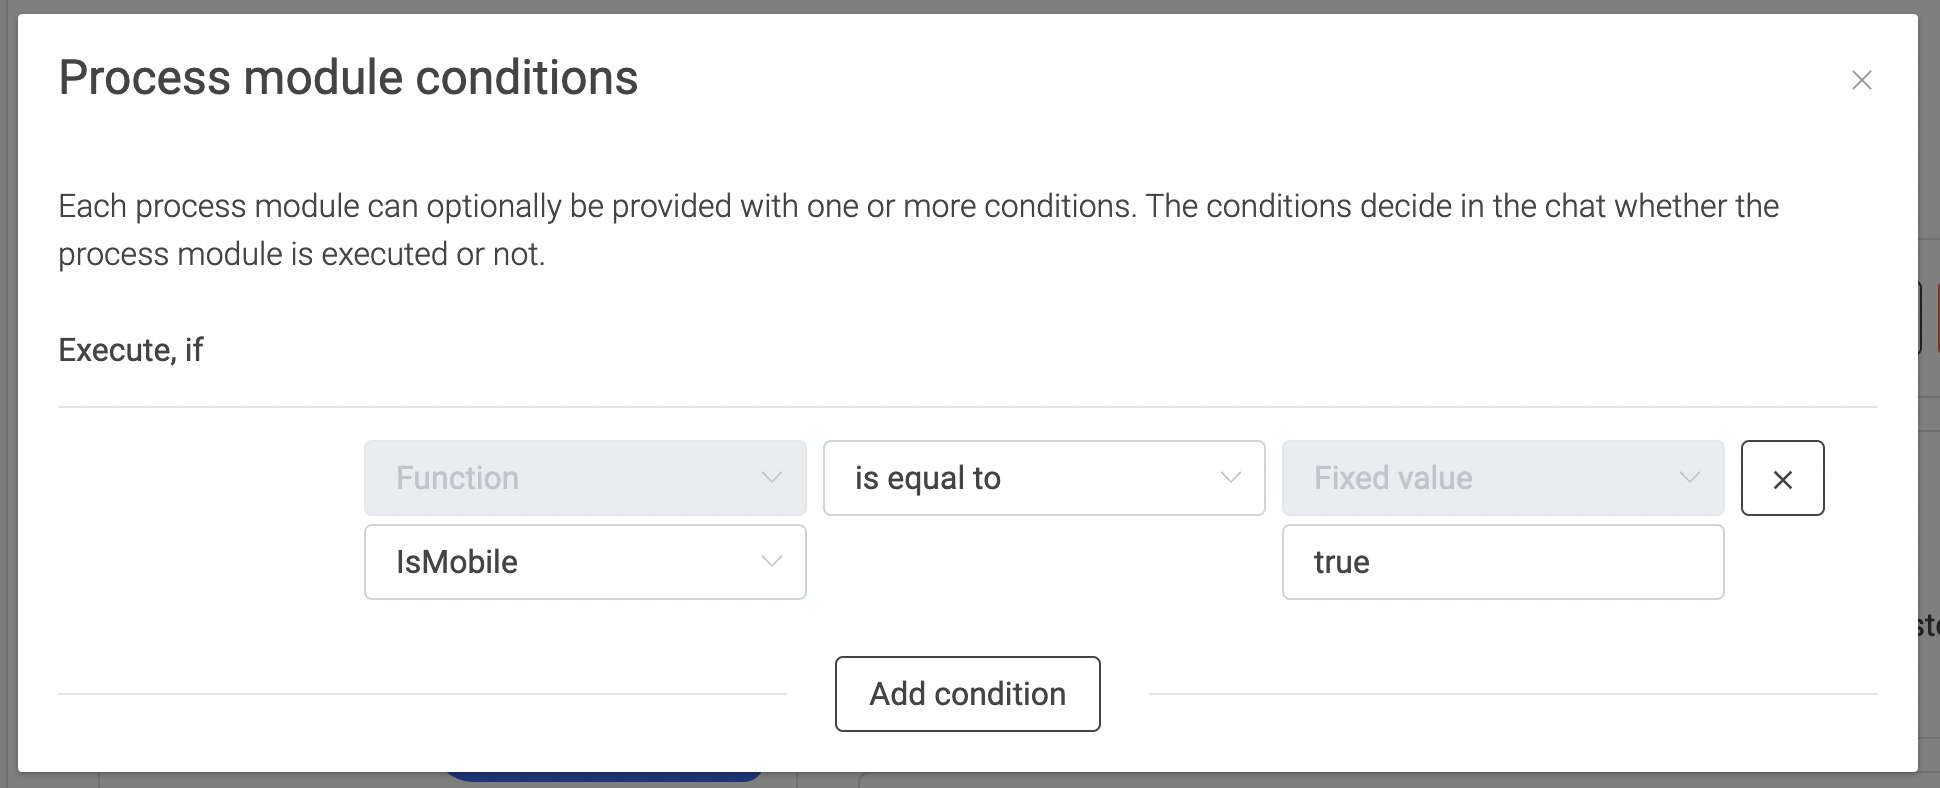The height and width of the screenshot is (788, 1940).
Task: Open the Function source type dropdown
Action: pyautogui.click(x=585, y=477)
